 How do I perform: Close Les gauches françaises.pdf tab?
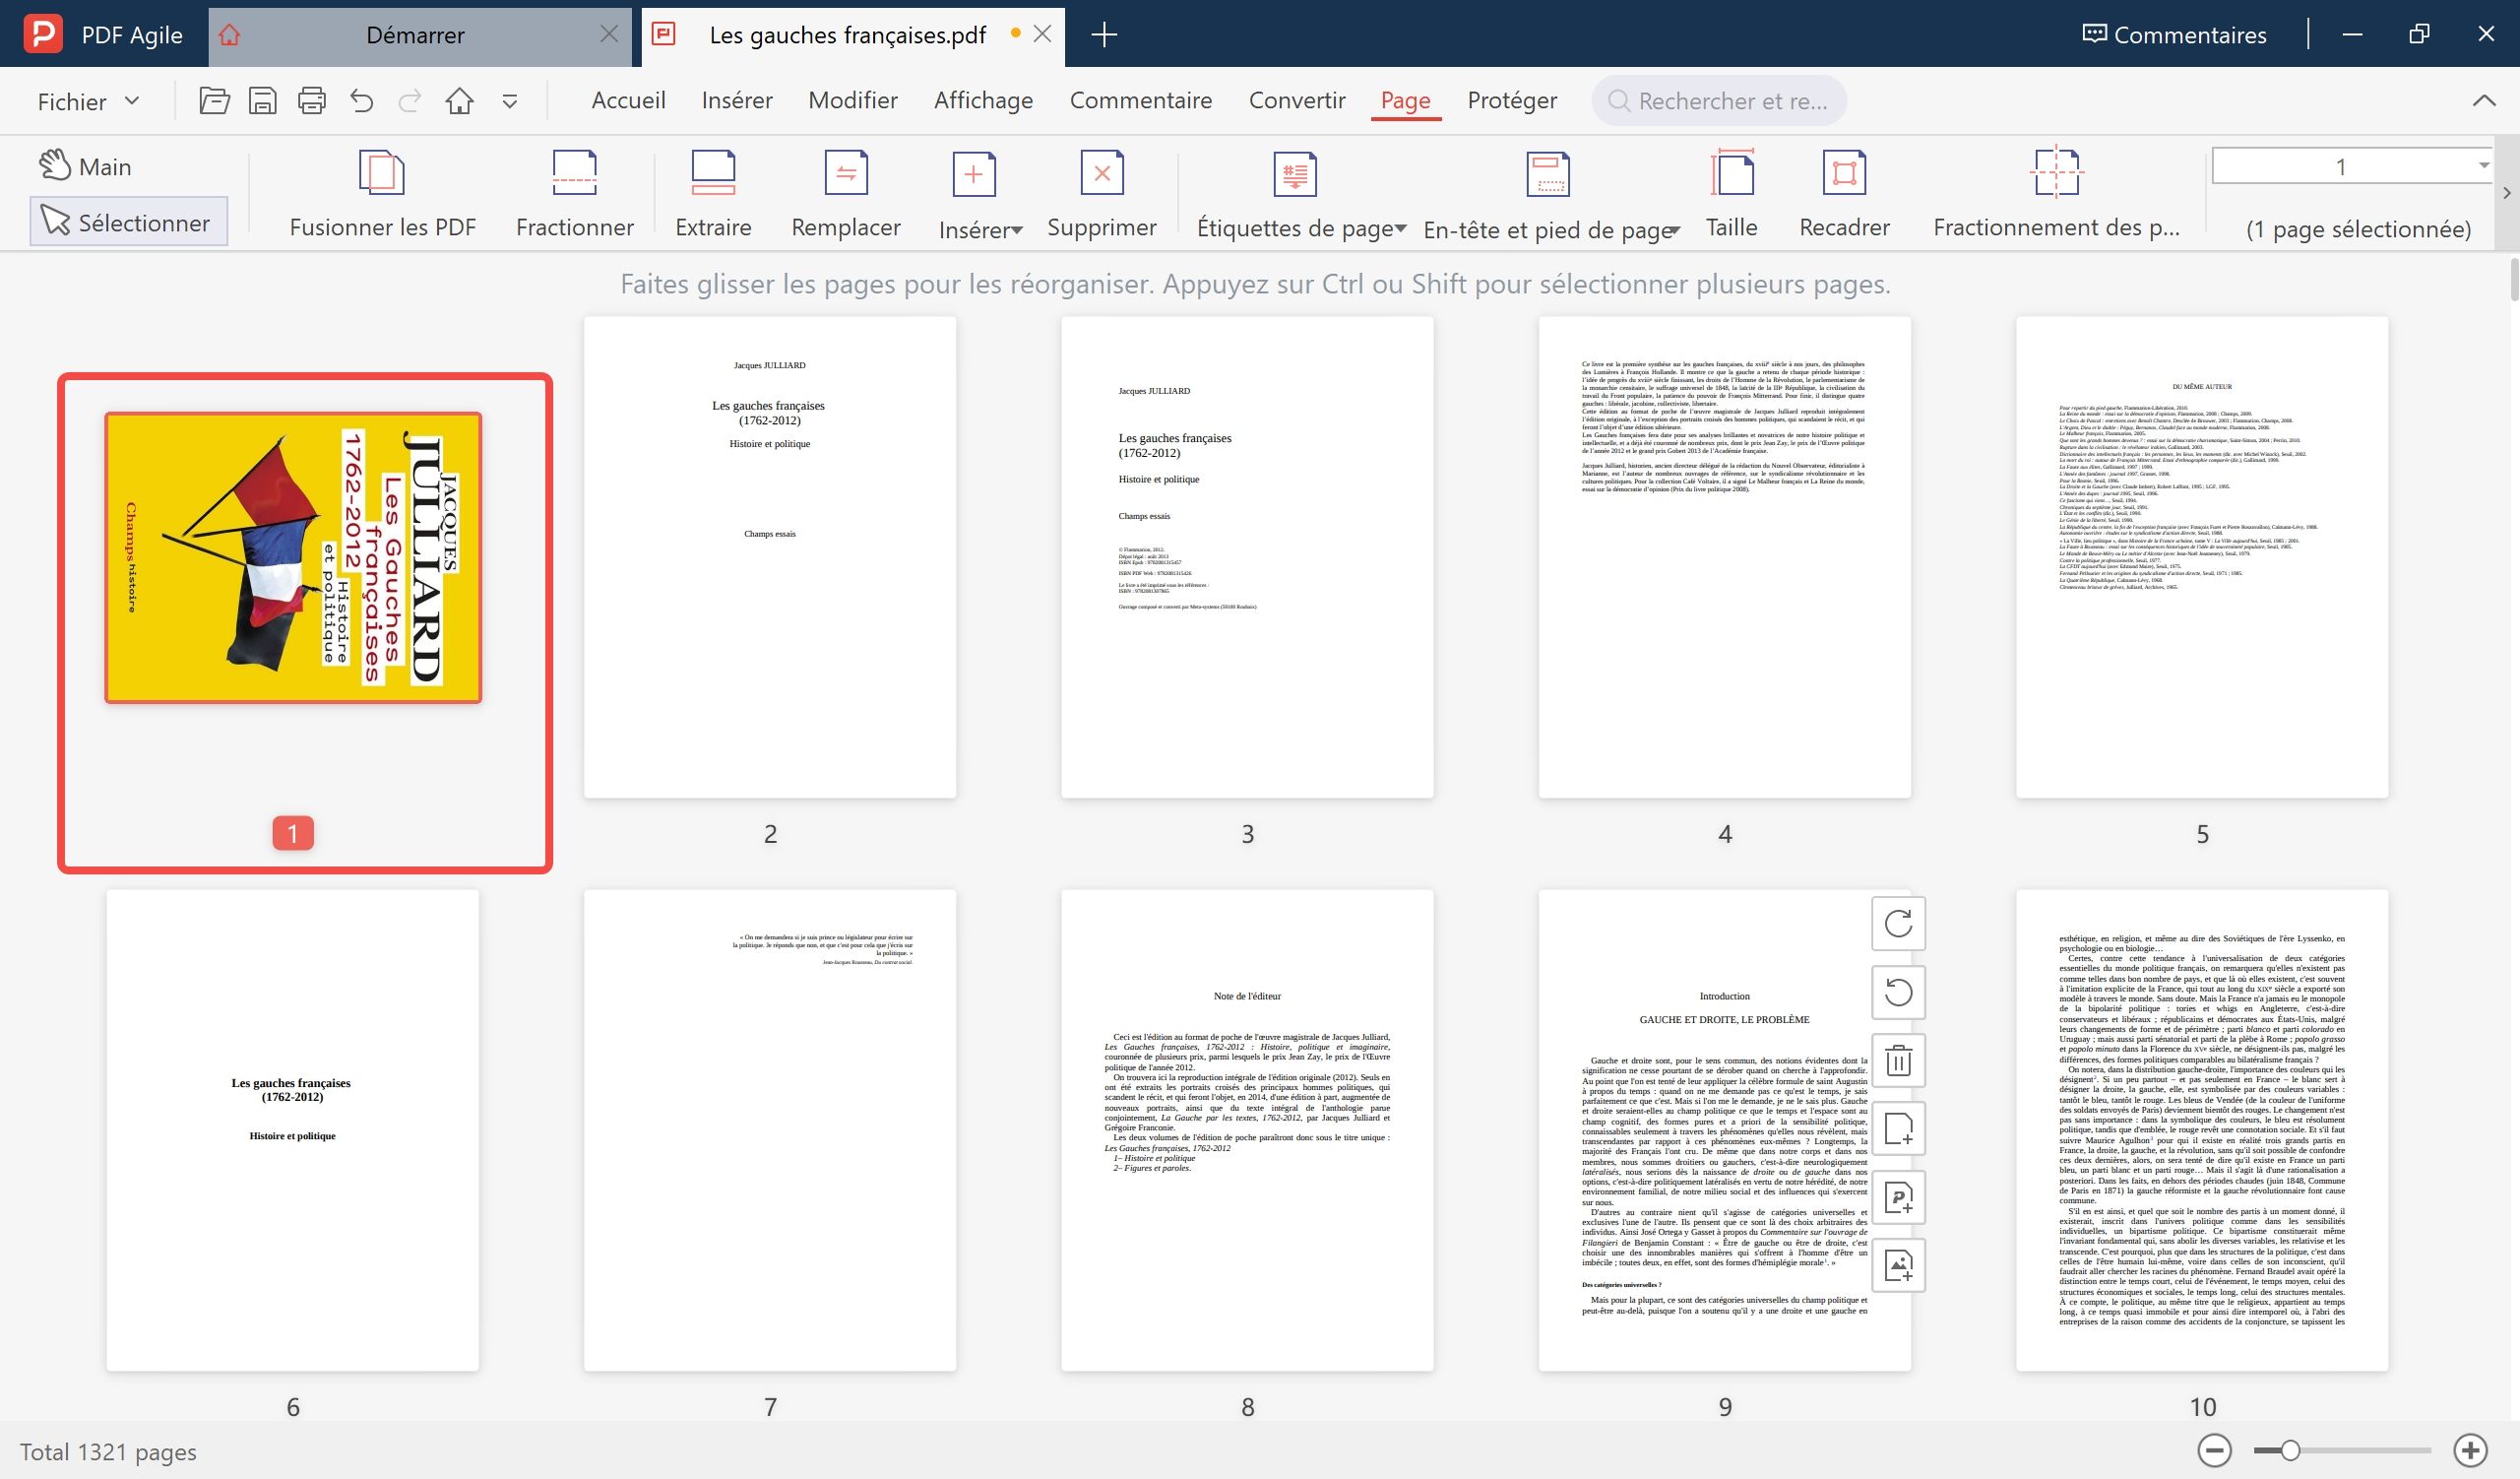tap(1042, 34)
